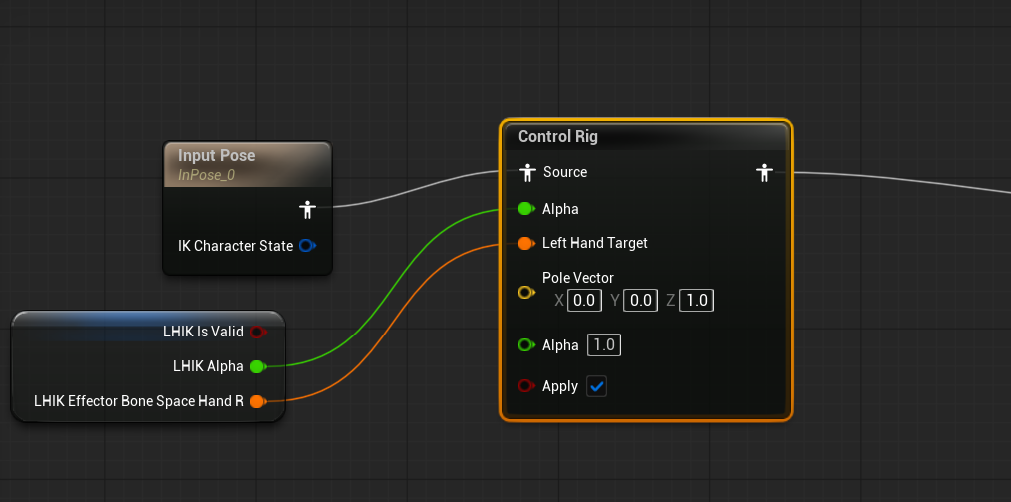Viewport: 1011px width, 502px height.
Task: Click the Left Hand Target label
Action: pyautogui.click(x=594, y=243)
